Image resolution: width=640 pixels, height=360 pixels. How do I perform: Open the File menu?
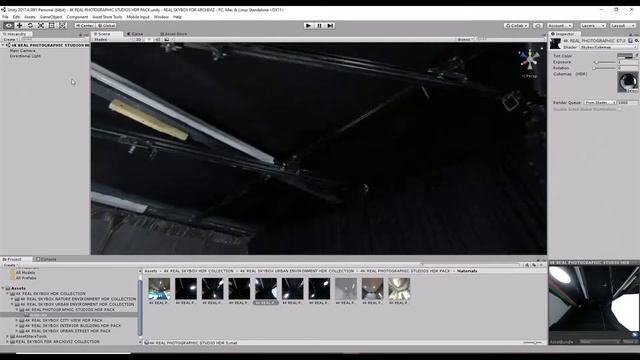5,17
